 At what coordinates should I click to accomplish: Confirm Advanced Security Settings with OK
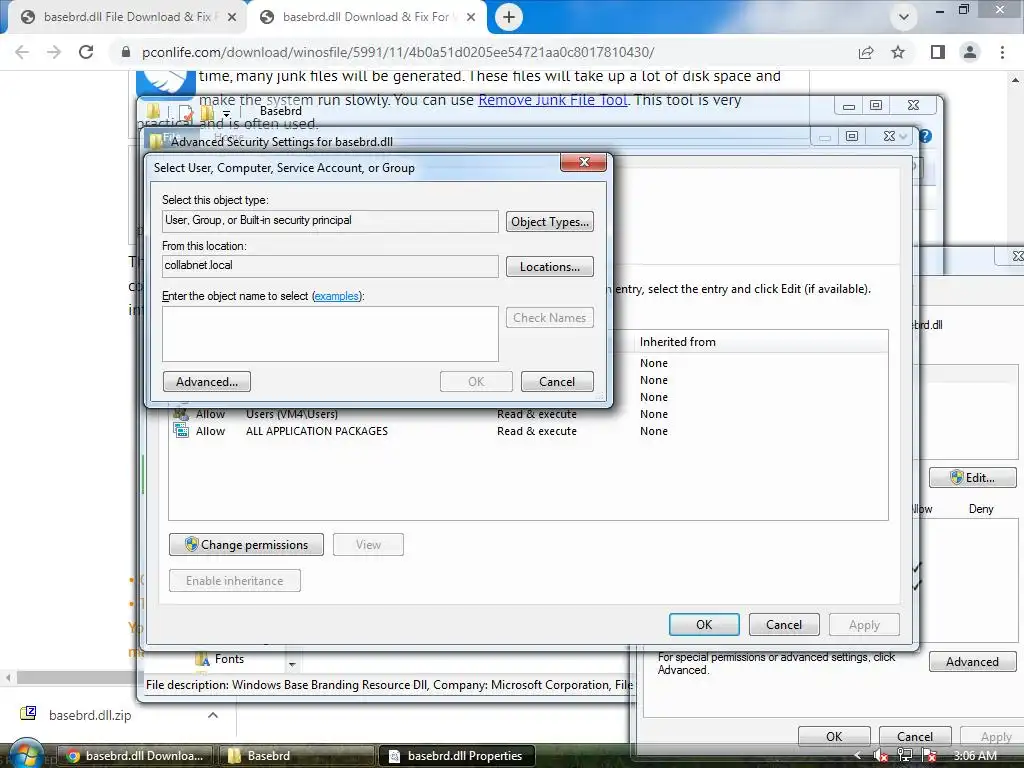point(704,624)
